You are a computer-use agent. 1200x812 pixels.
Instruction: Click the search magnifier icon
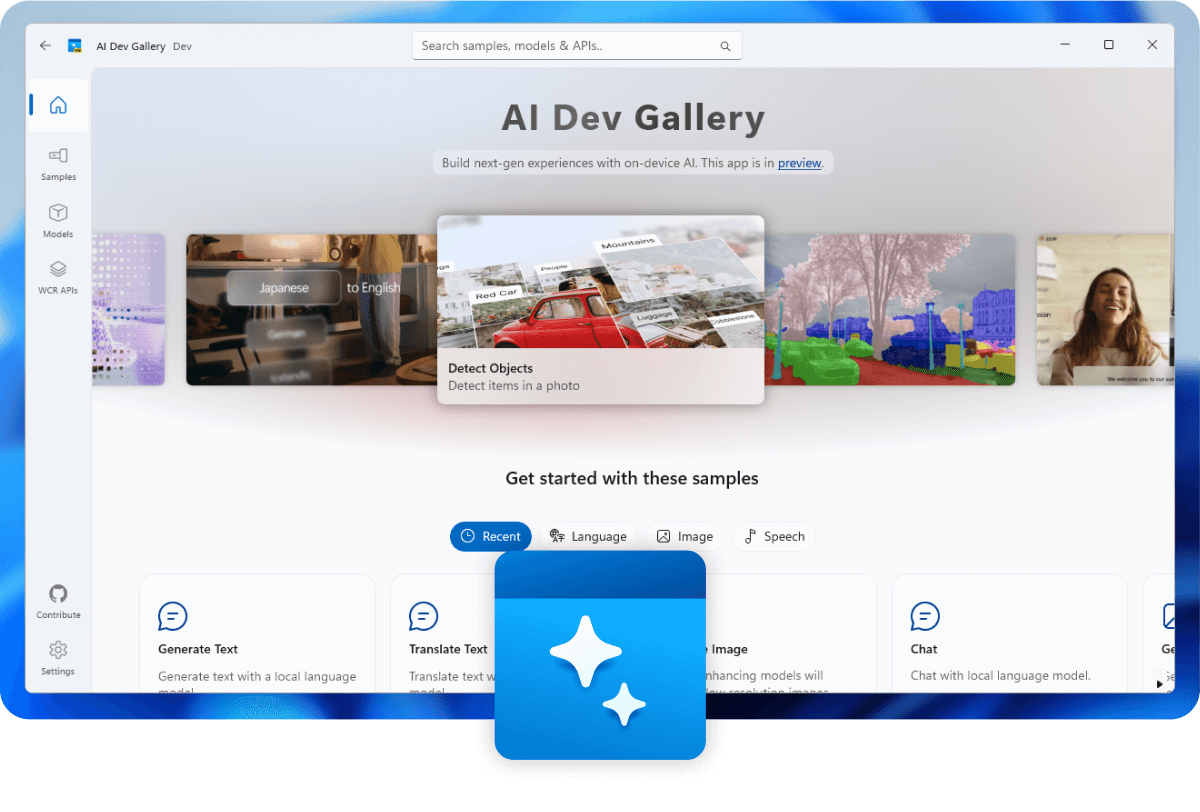tap(725, 45)
